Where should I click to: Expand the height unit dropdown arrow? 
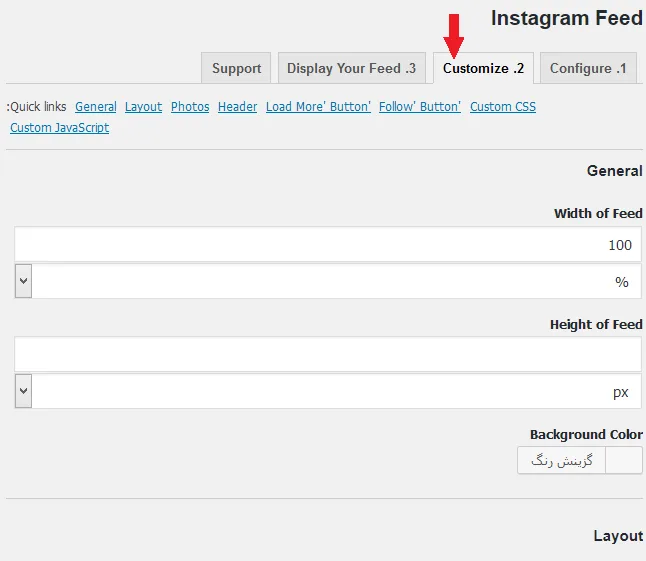tap(23, 391)
